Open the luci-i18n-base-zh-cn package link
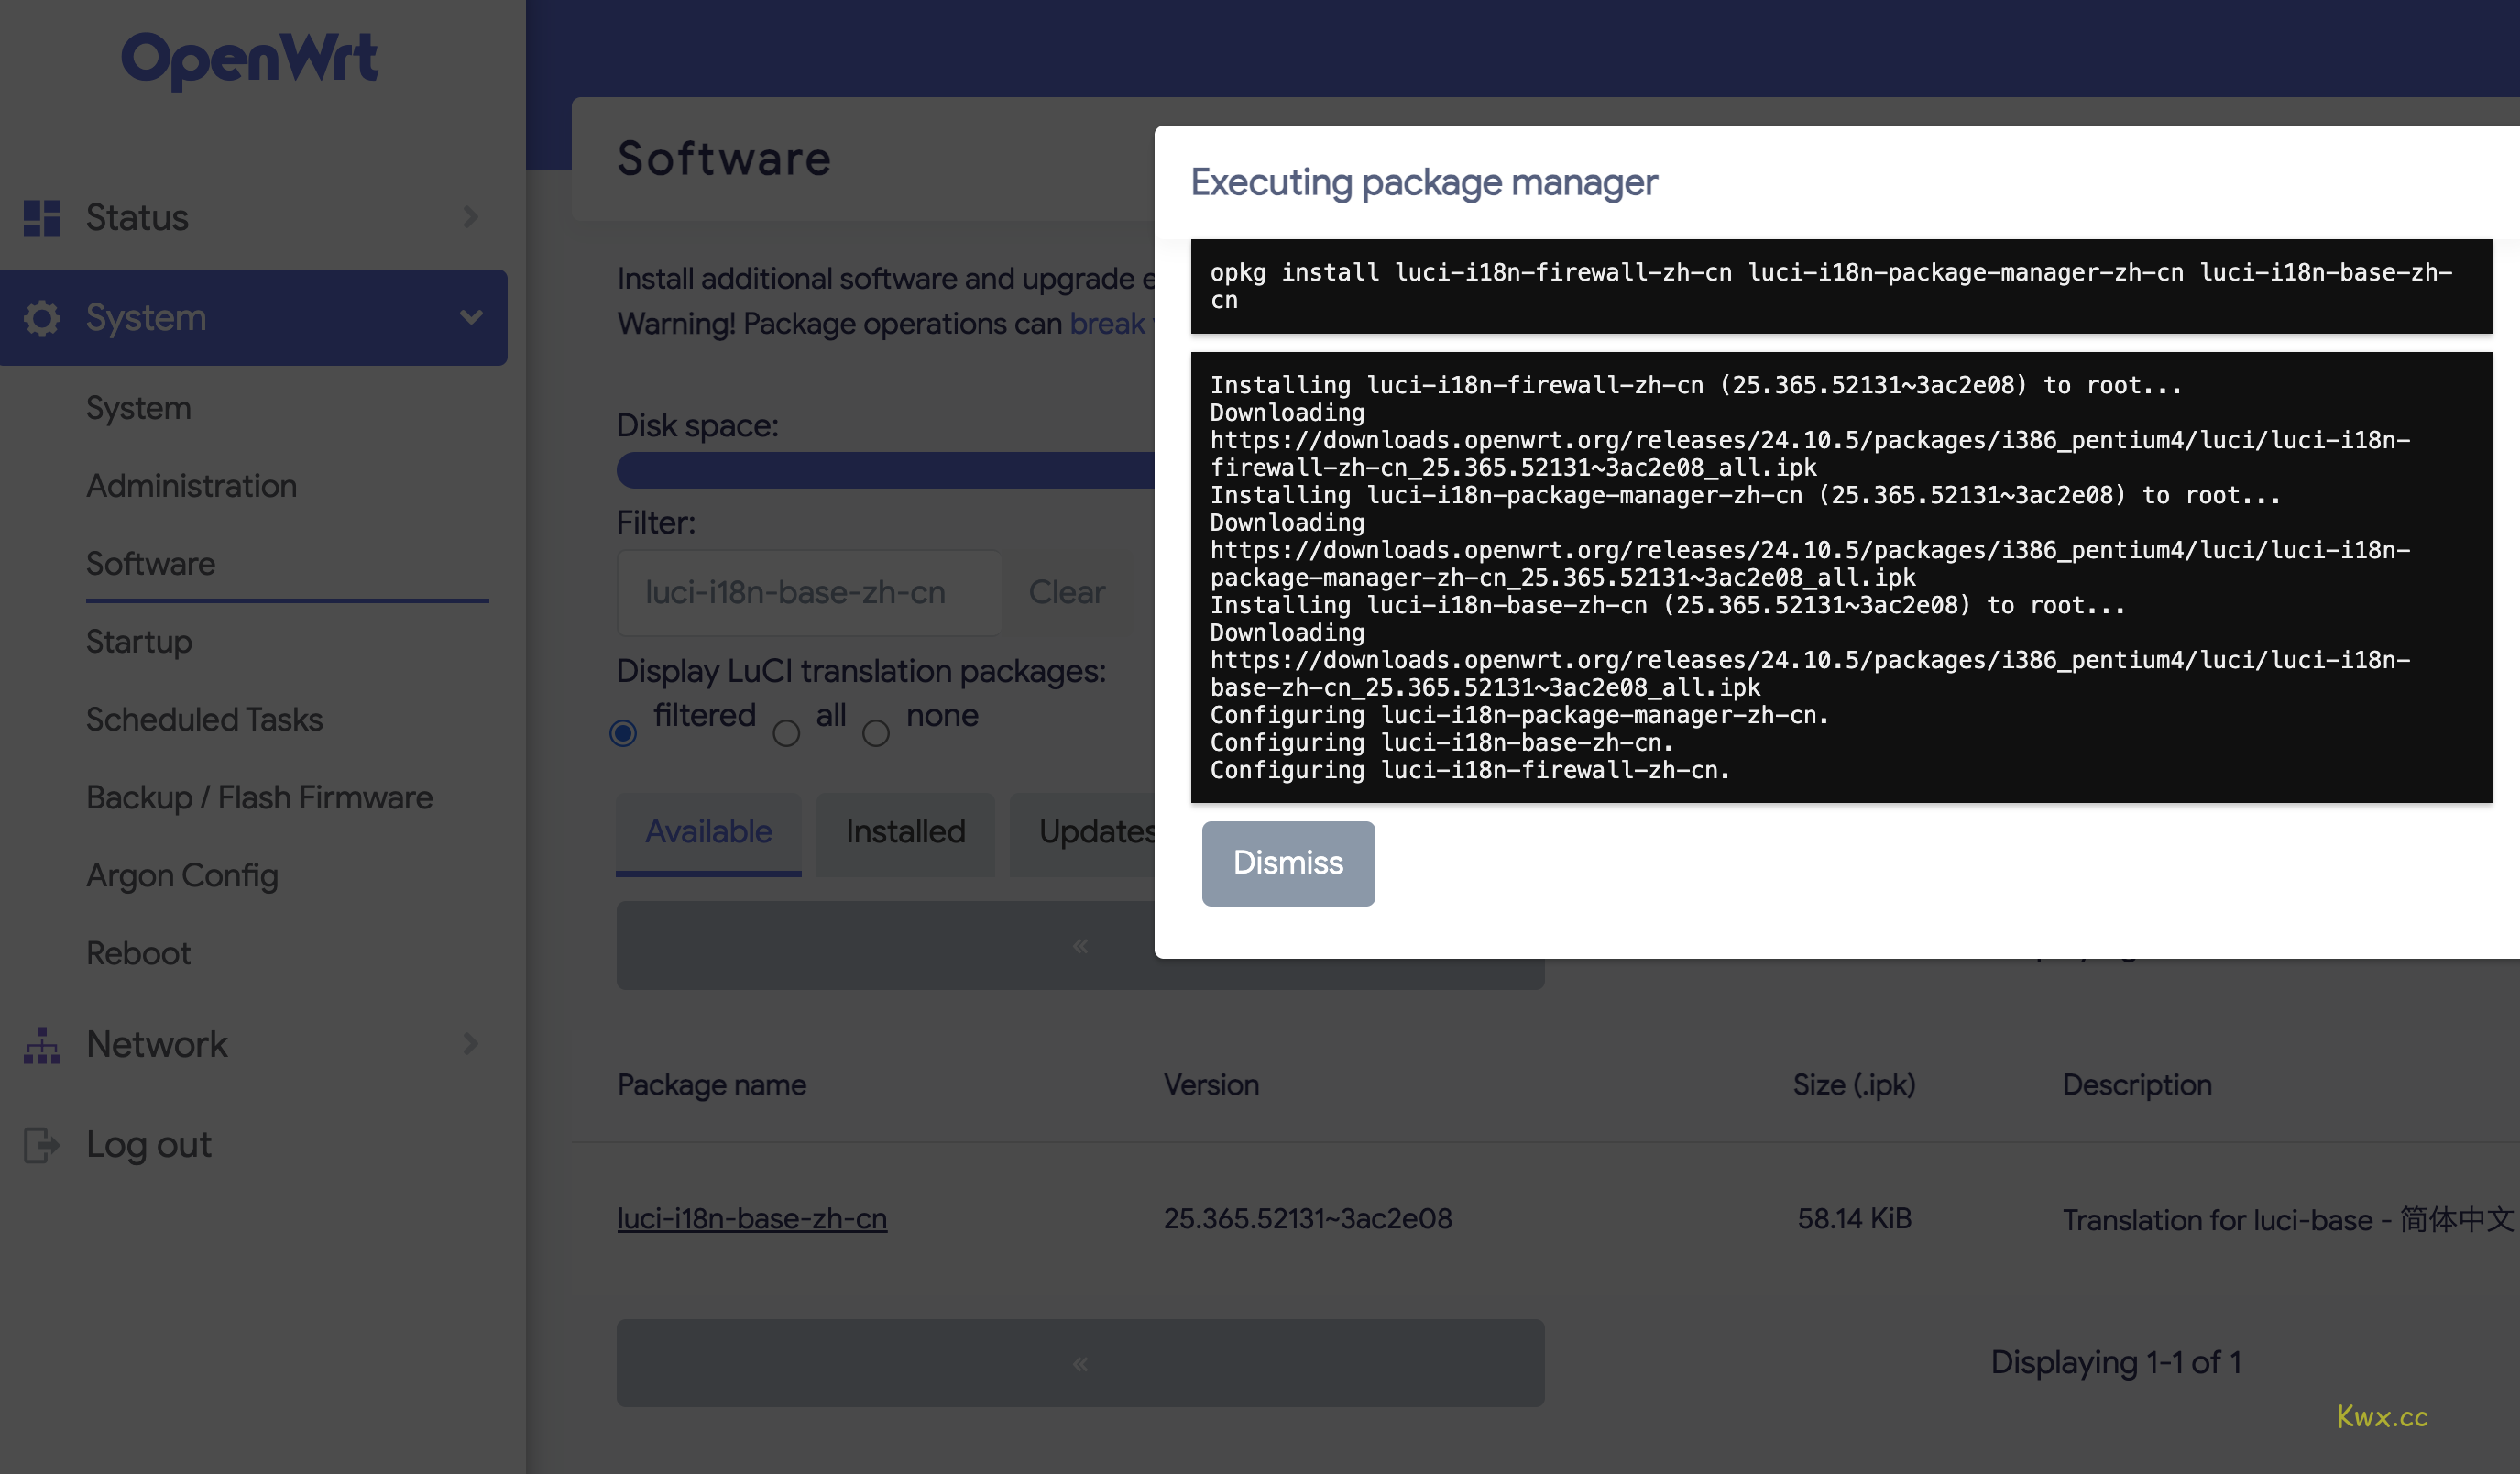The height and width of the screenshot is (1474, 2520). (x=751, y=1218)
